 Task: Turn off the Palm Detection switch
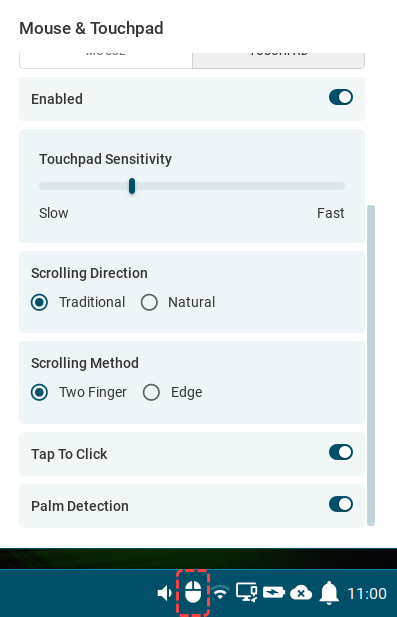341,504
